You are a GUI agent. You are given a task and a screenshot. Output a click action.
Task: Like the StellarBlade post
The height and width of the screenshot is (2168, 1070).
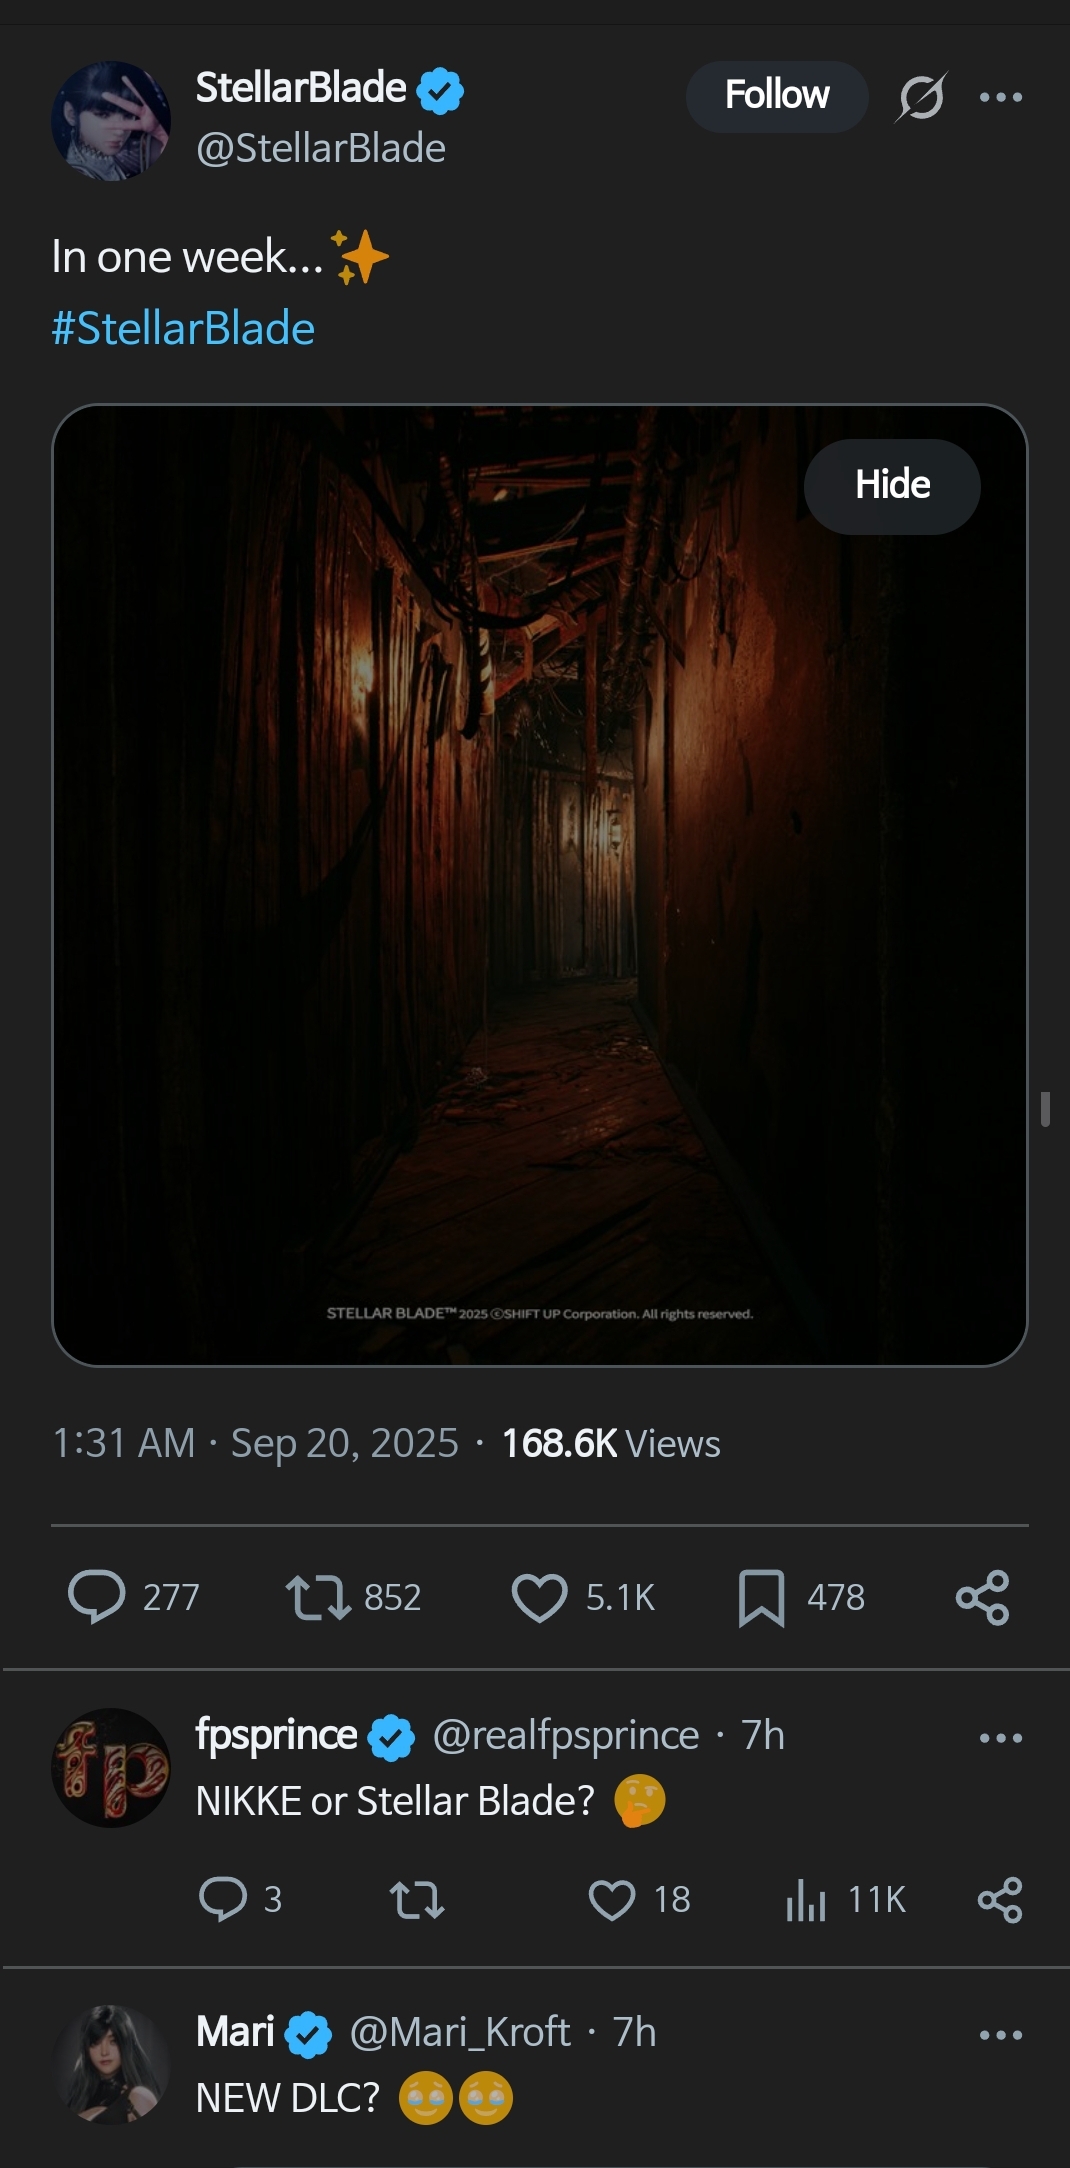click(x=540, y=1596)
